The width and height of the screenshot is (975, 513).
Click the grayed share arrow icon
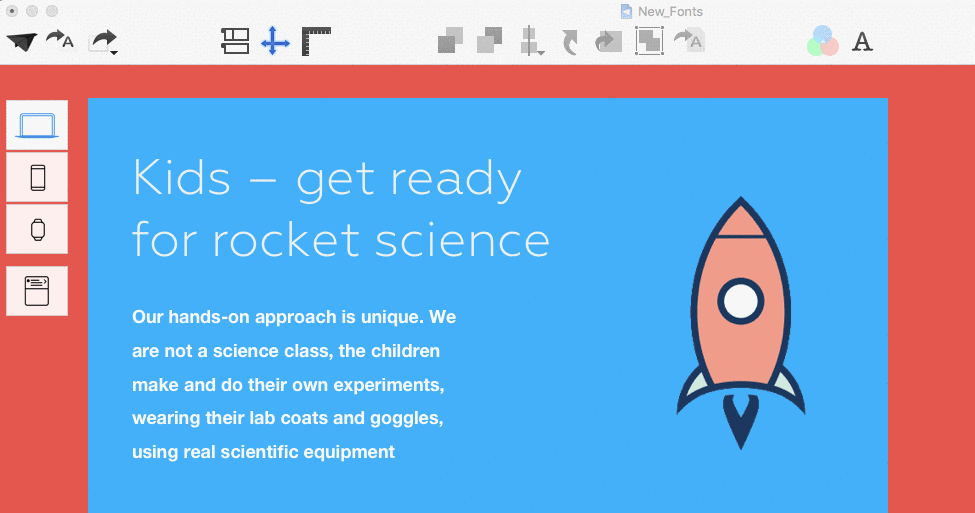tap(608, 42)
